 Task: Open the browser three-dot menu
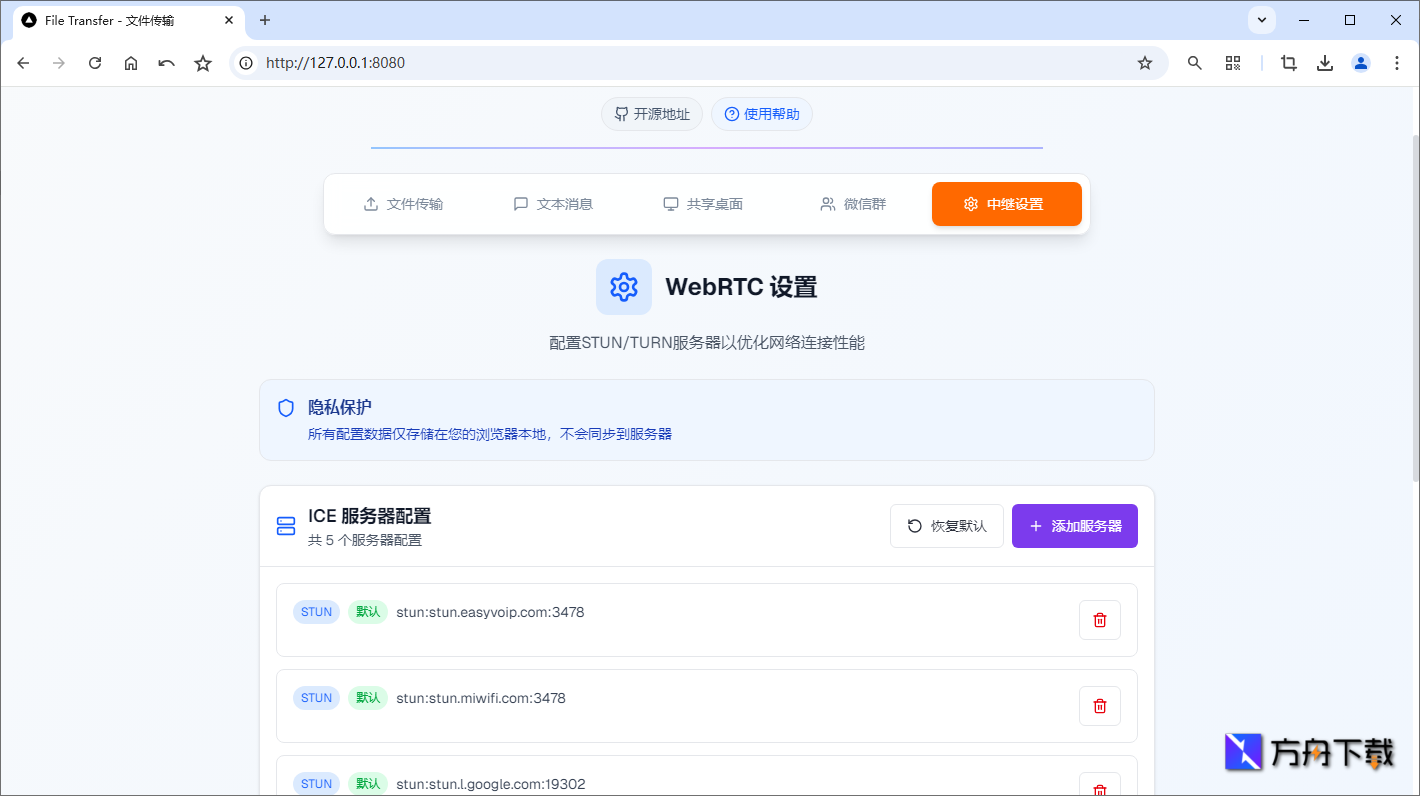1397,62
